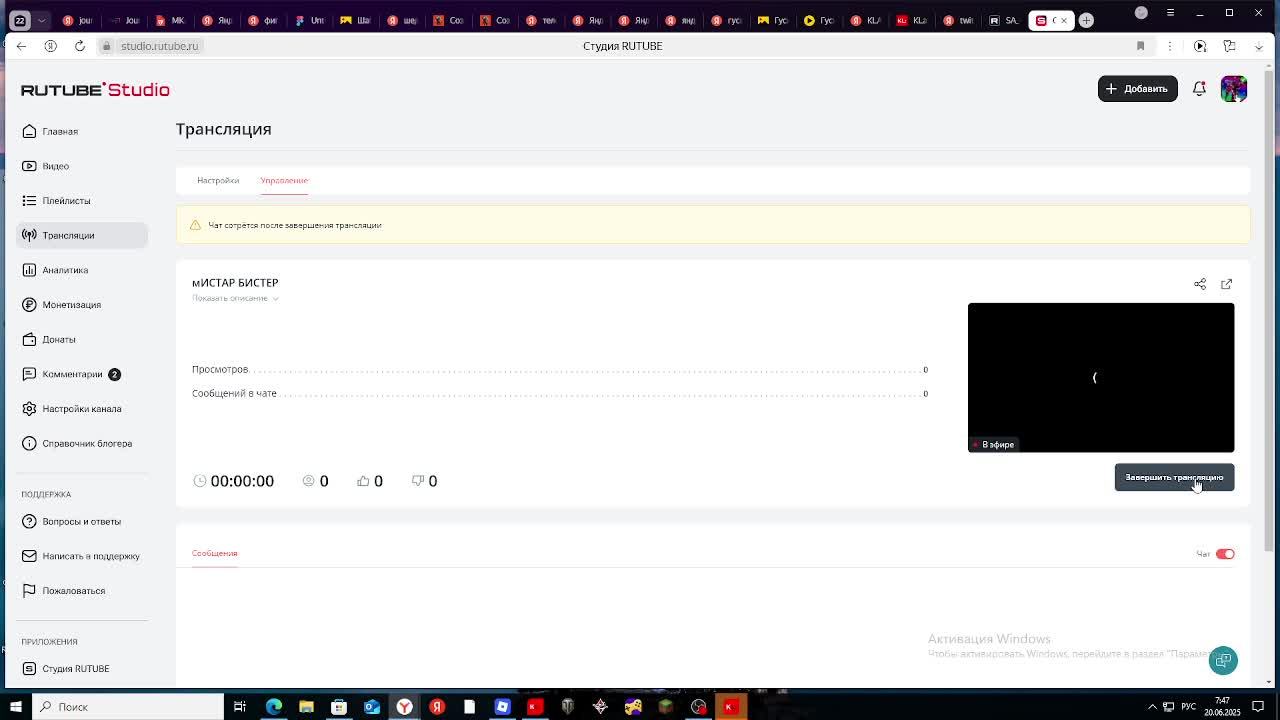Open the notifications bell icon
1280x720 pixels.
click(x=1199, y=89)
